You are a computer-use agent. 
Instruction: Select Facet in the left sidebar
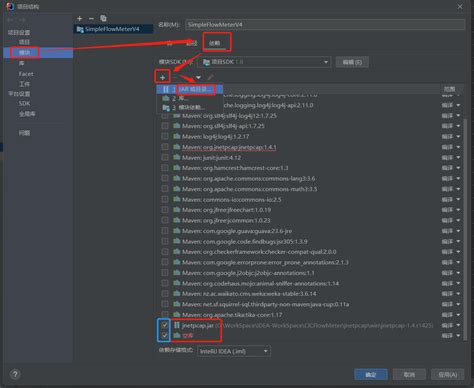26,74
